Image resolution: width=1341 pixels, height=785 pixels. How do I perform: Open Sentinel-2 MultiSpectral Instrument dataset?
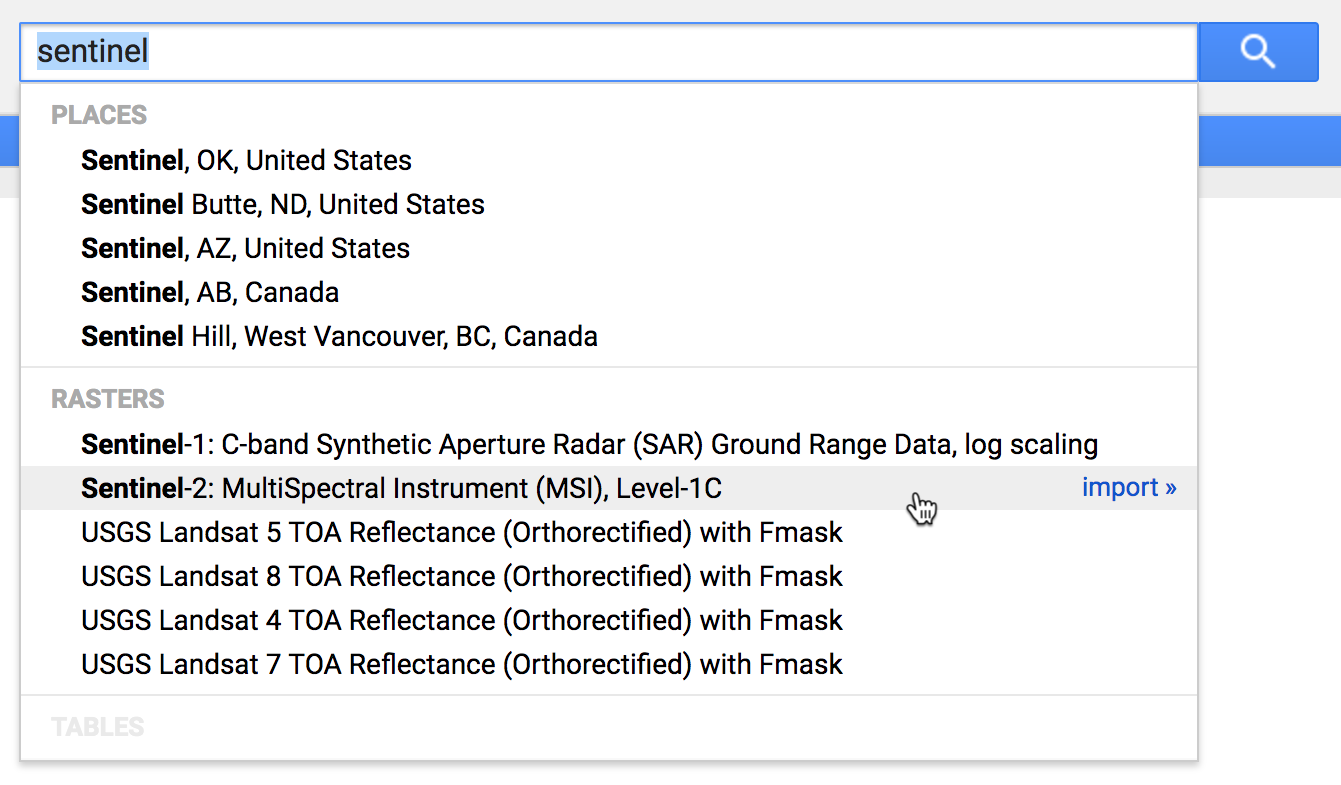[401, 488]
